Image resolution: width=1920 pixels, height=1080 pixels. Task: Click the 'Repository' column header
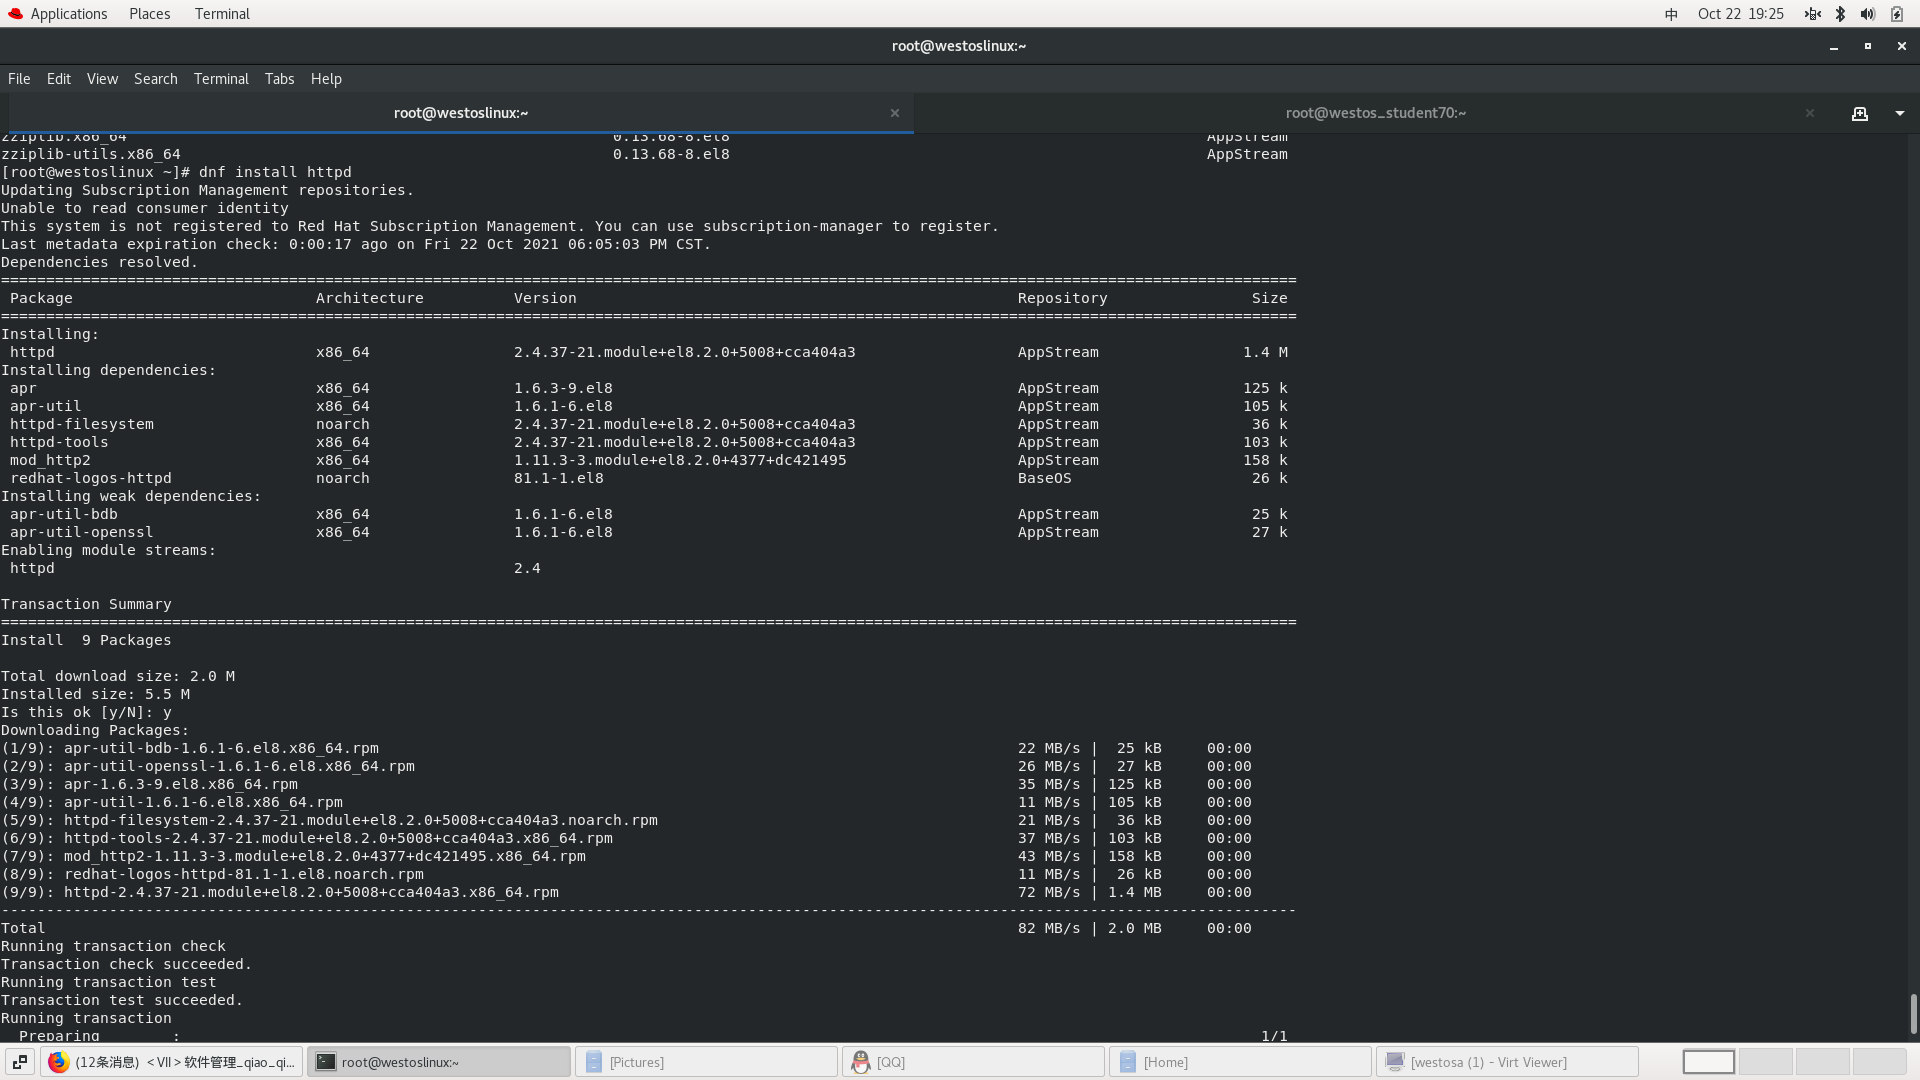[1062, 298]
